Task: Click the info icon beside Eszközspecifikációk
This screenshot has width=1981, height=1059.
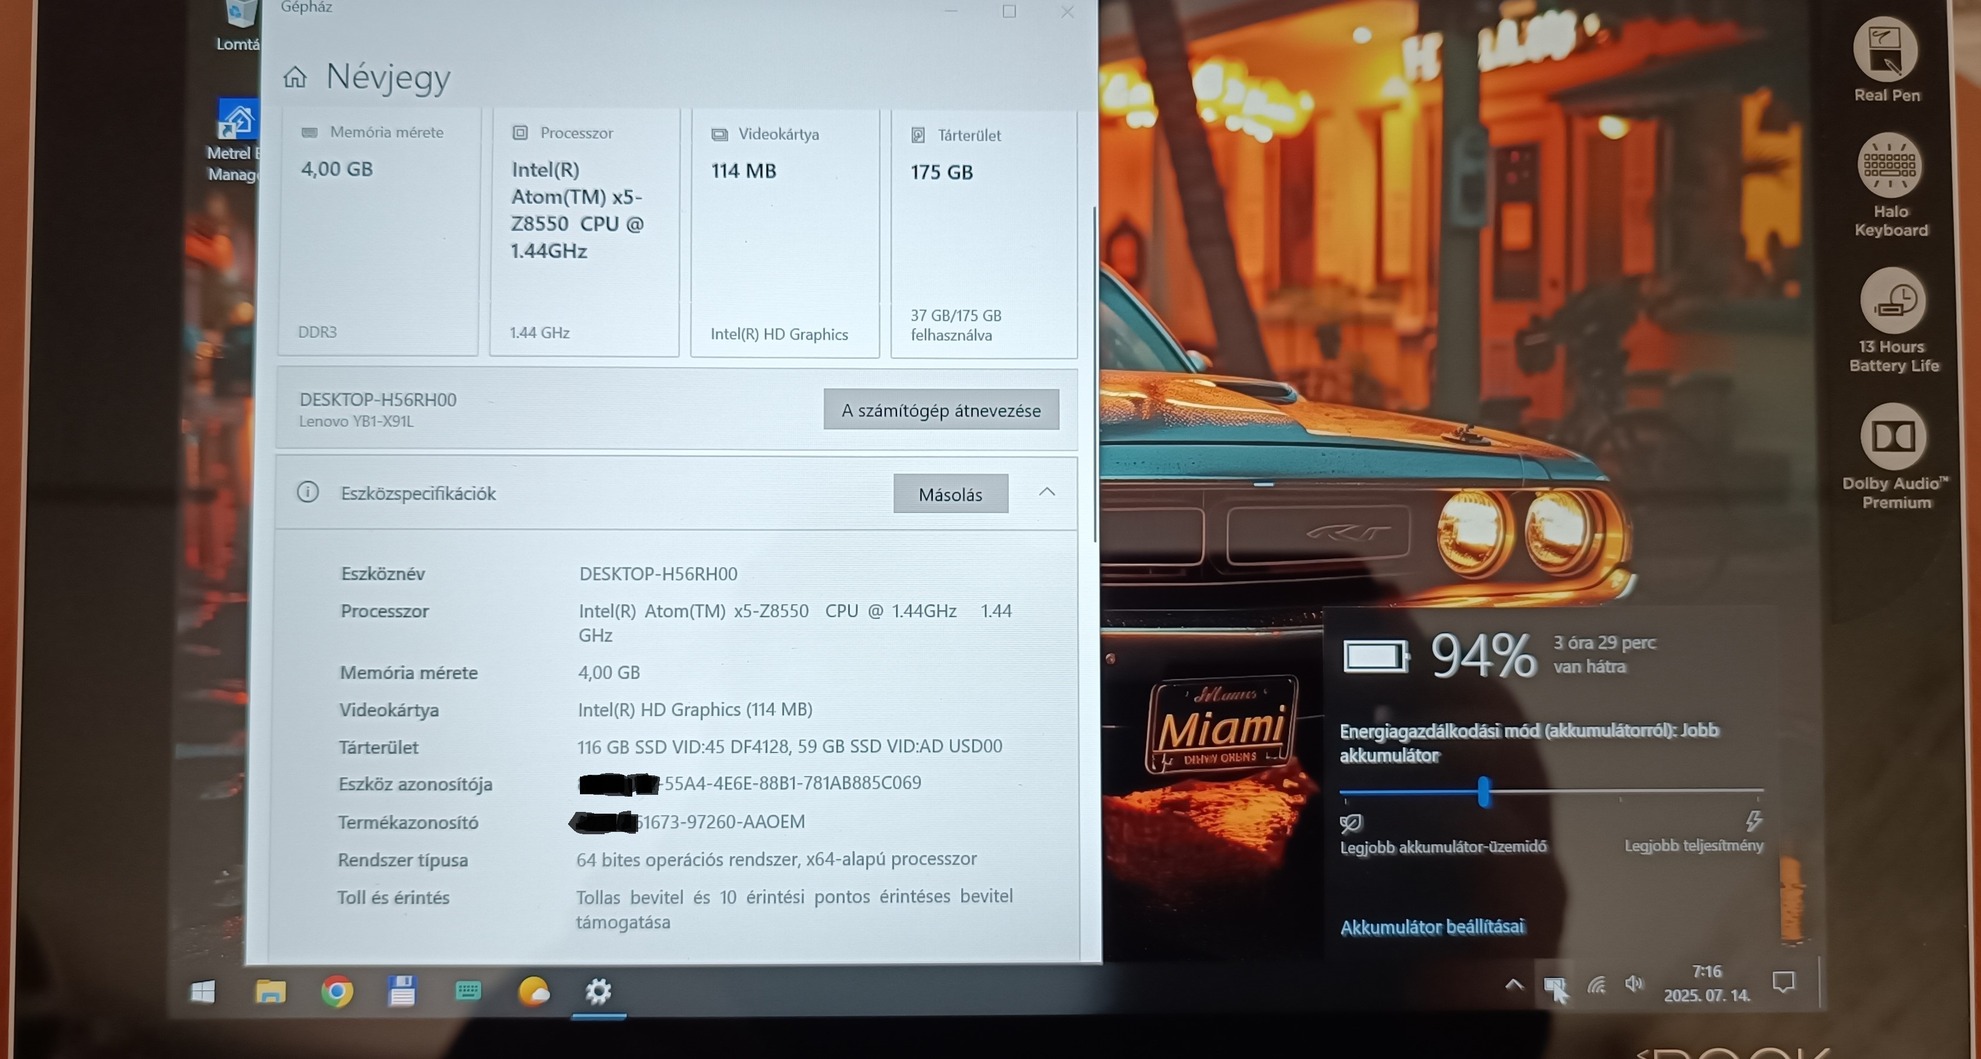Action: coord(307,492)
